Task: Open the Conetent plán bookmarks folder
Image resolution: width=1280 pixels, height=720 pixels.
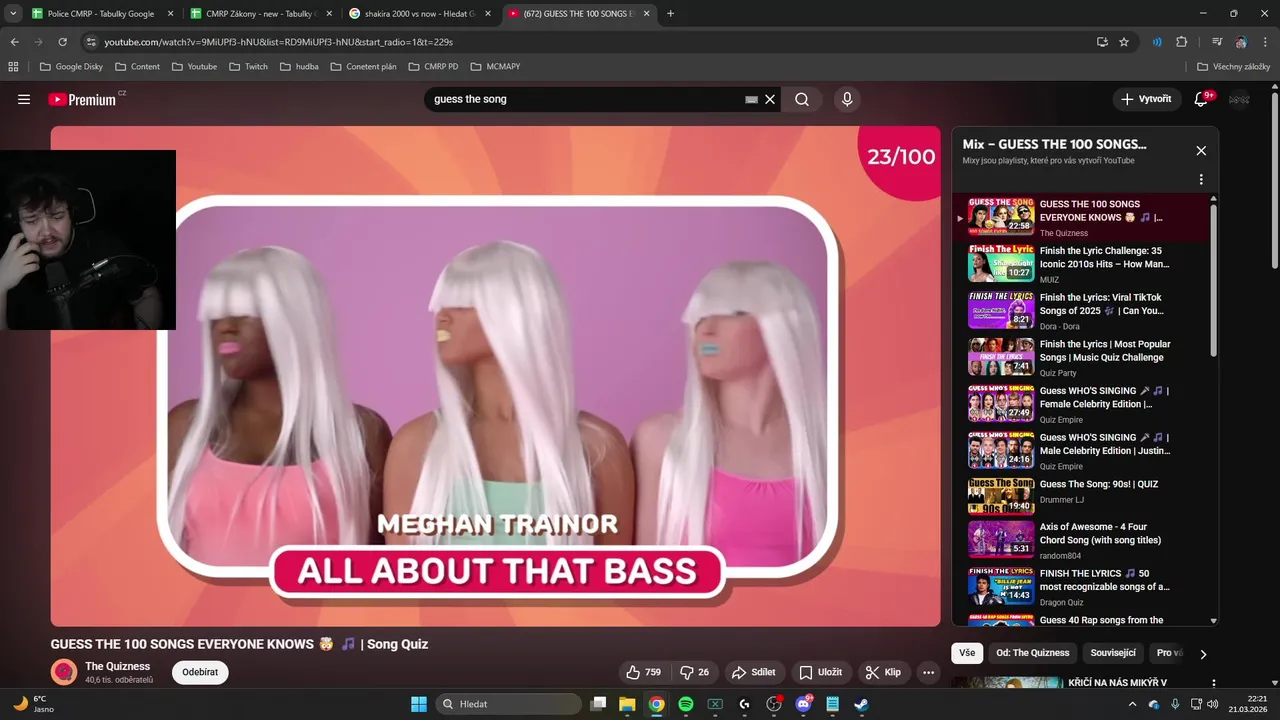Action: tap(363, 67)
